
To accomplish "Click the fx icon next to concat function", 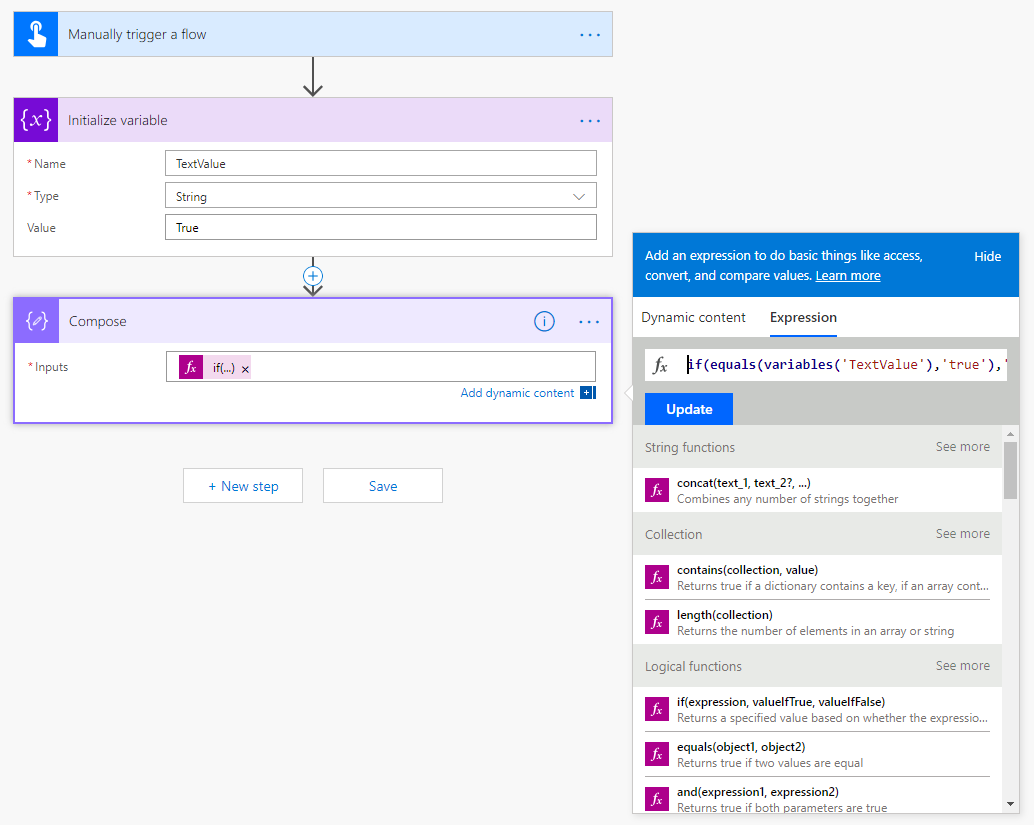I will coord(657,490).
